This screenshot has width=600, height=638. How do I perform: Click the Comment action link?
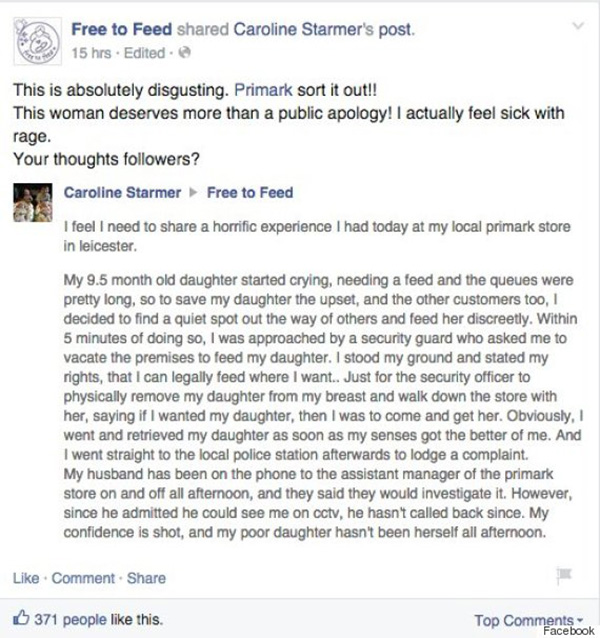[83, 578]
